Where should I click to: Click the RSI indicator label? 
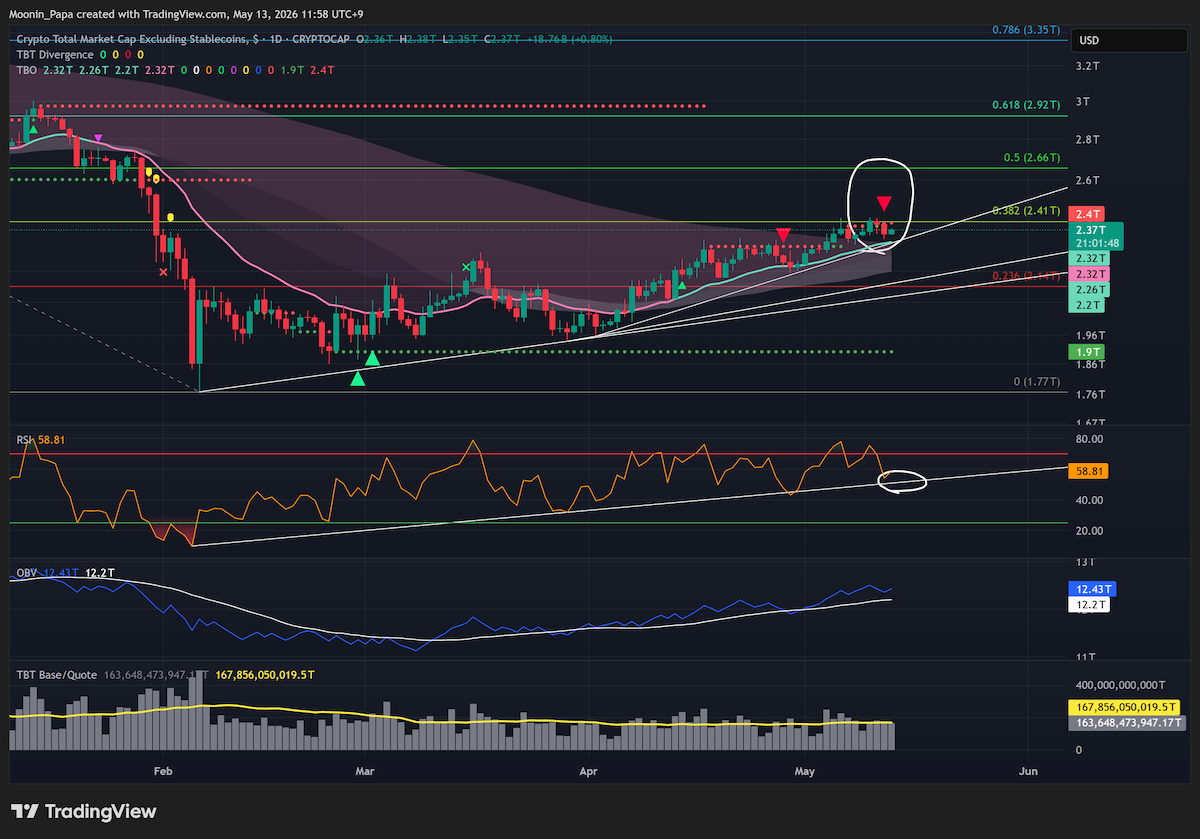24,439
